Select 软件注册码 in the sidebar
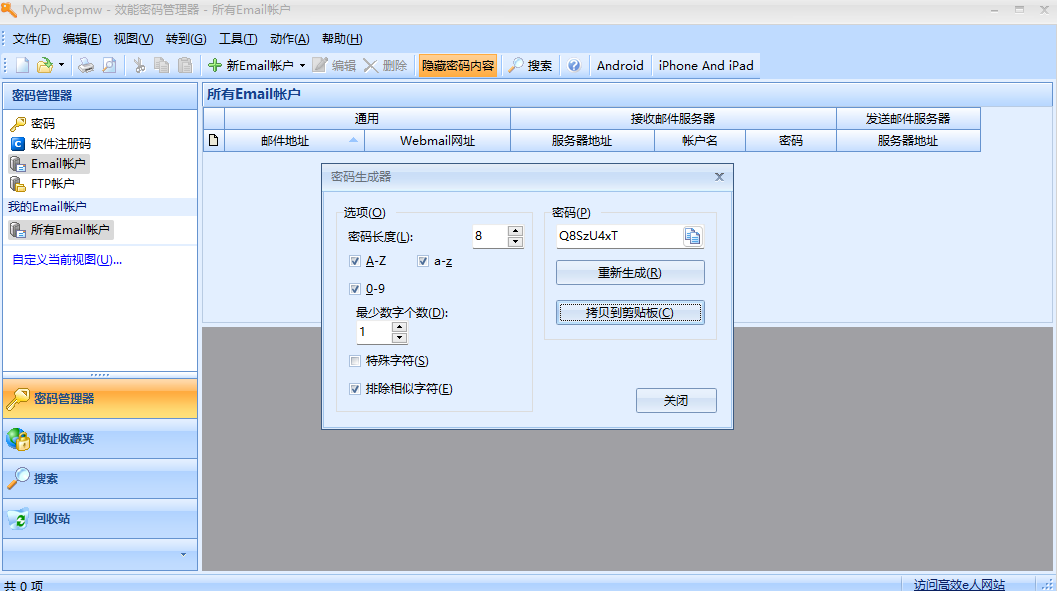 [x=51, y=144]
